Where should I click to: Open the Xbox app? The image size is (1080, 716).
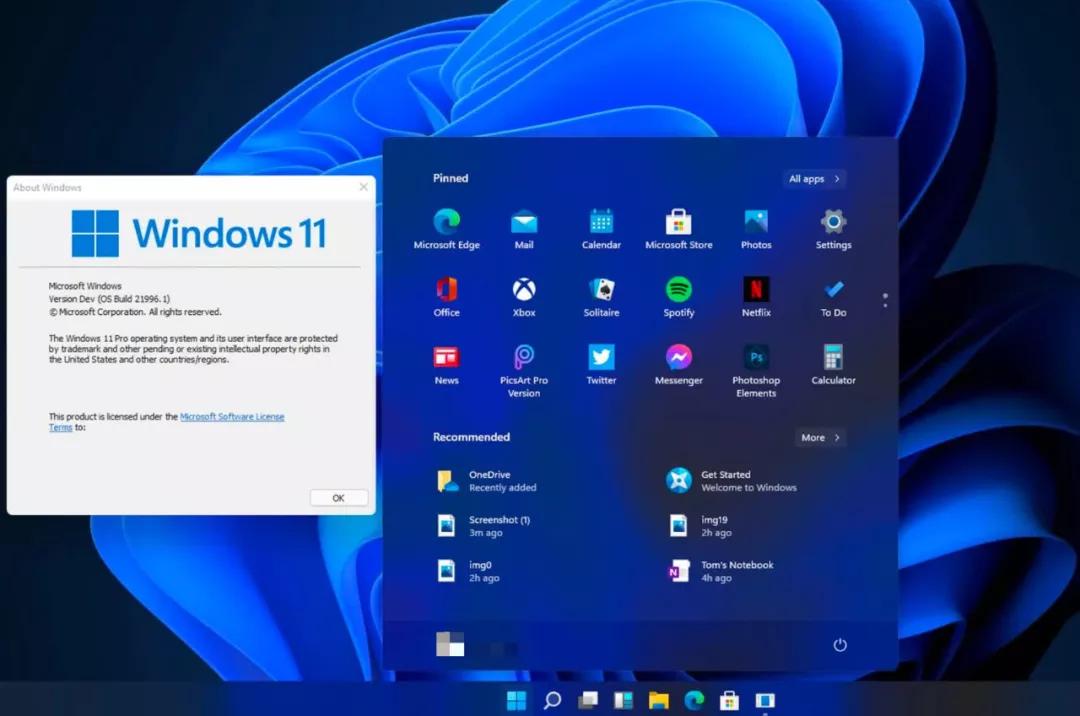[x=523, y=290]
